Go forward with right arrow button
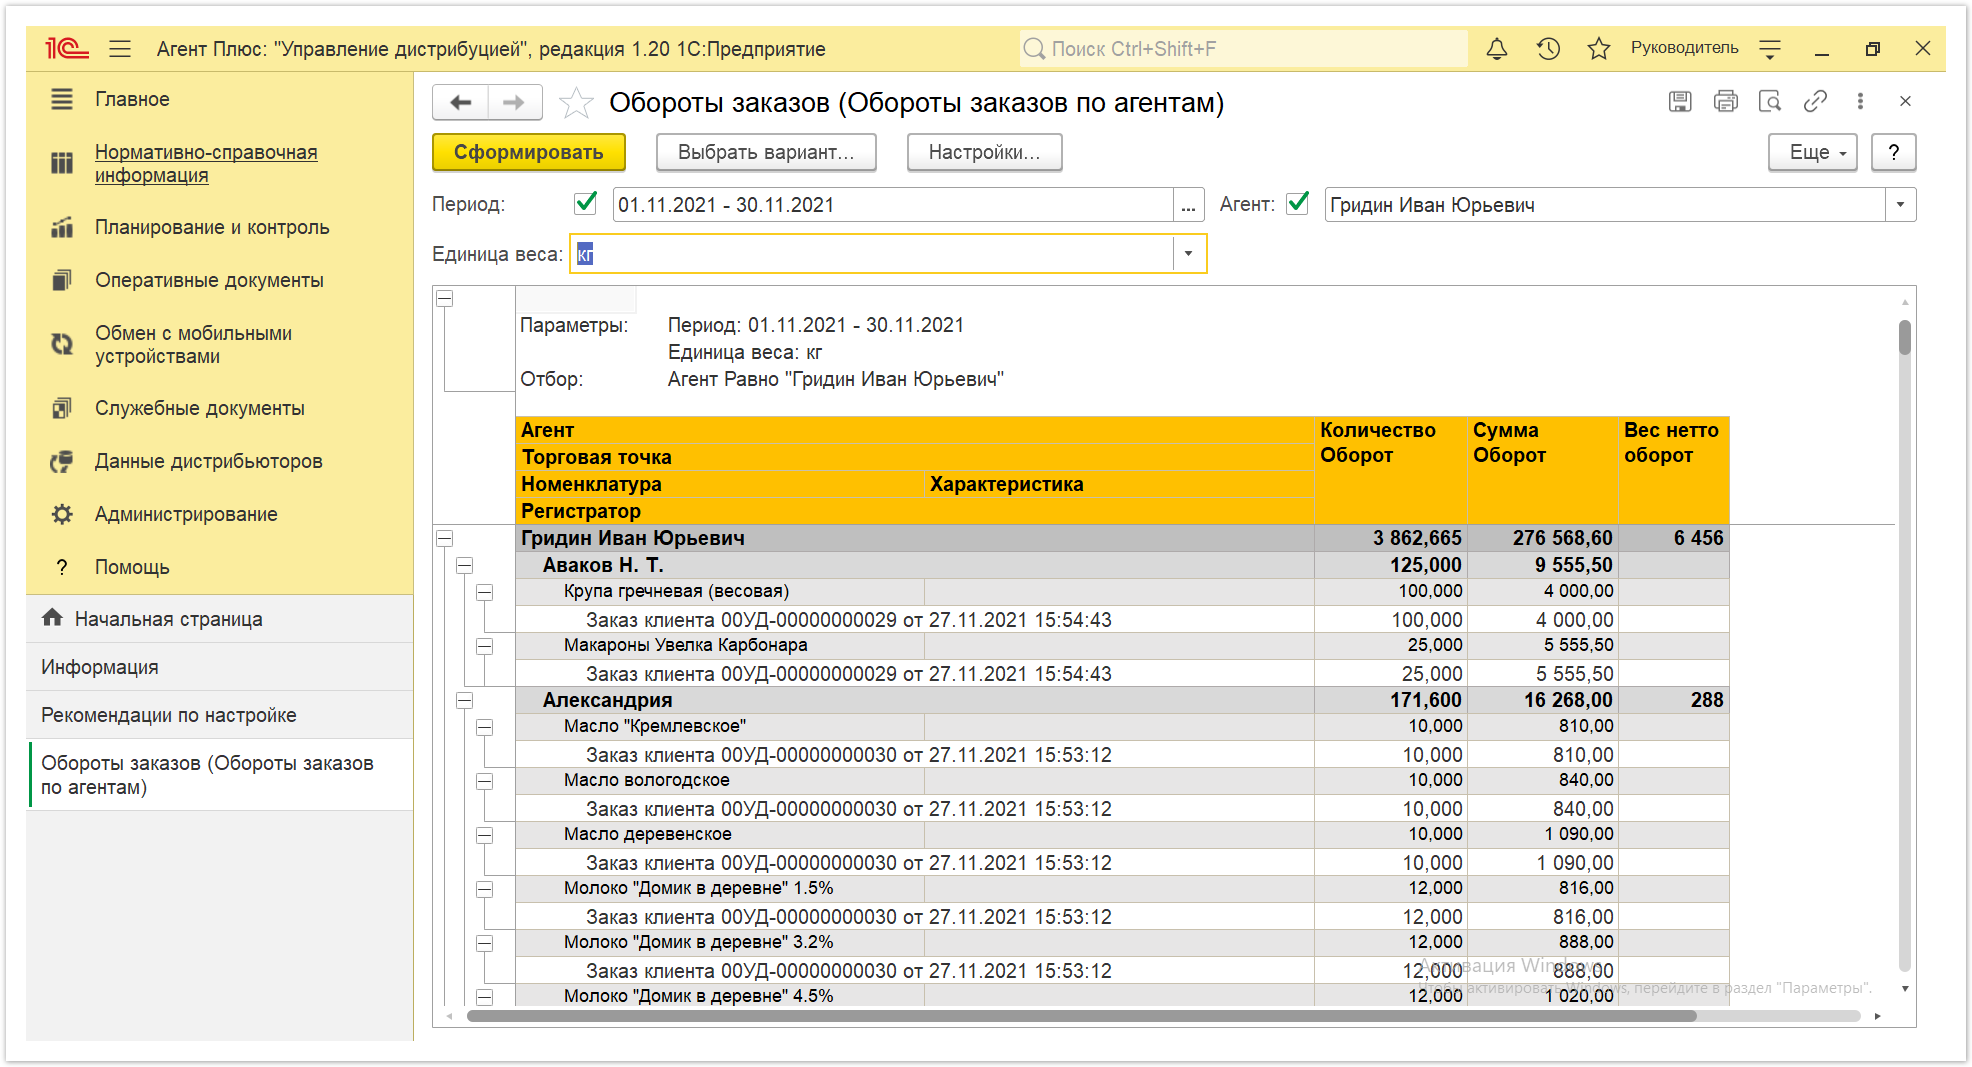 coord(514,102)
